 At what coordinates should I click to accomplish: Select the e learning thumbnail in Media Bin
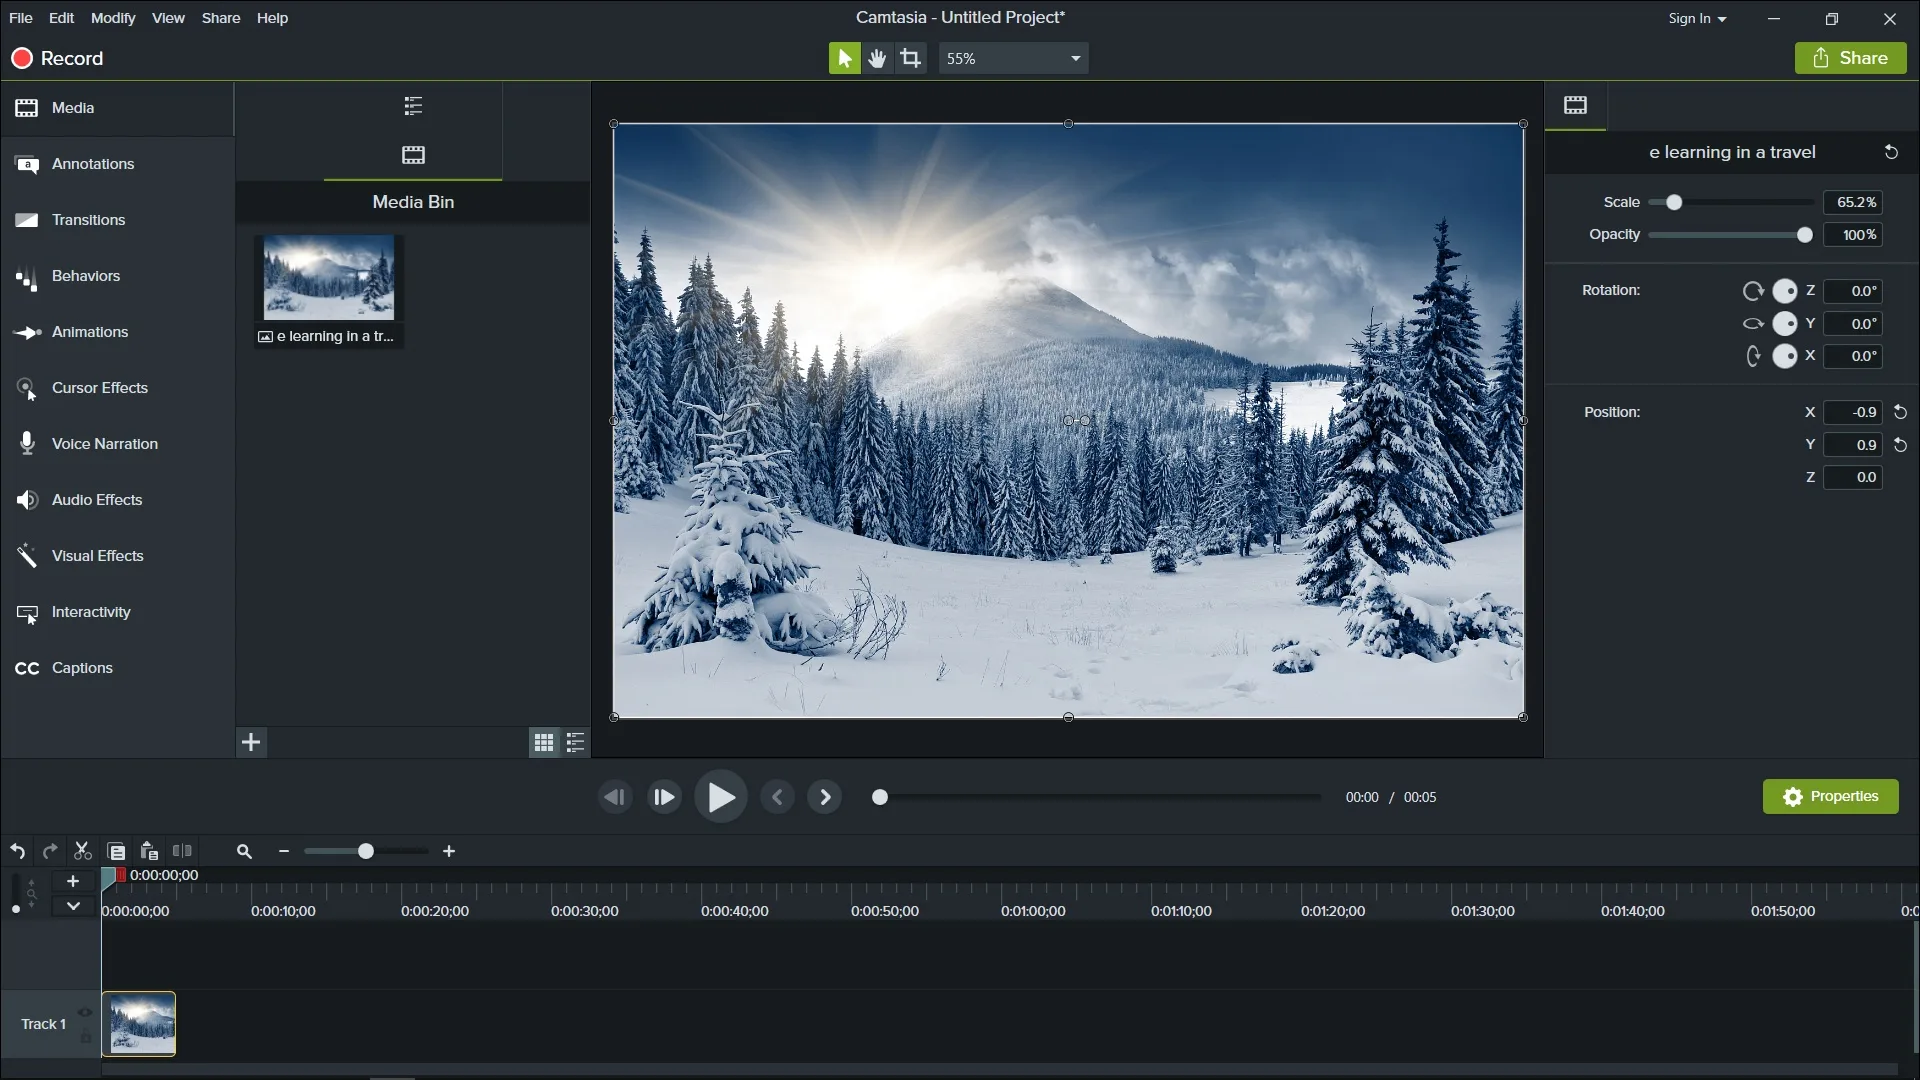(329, 278)
